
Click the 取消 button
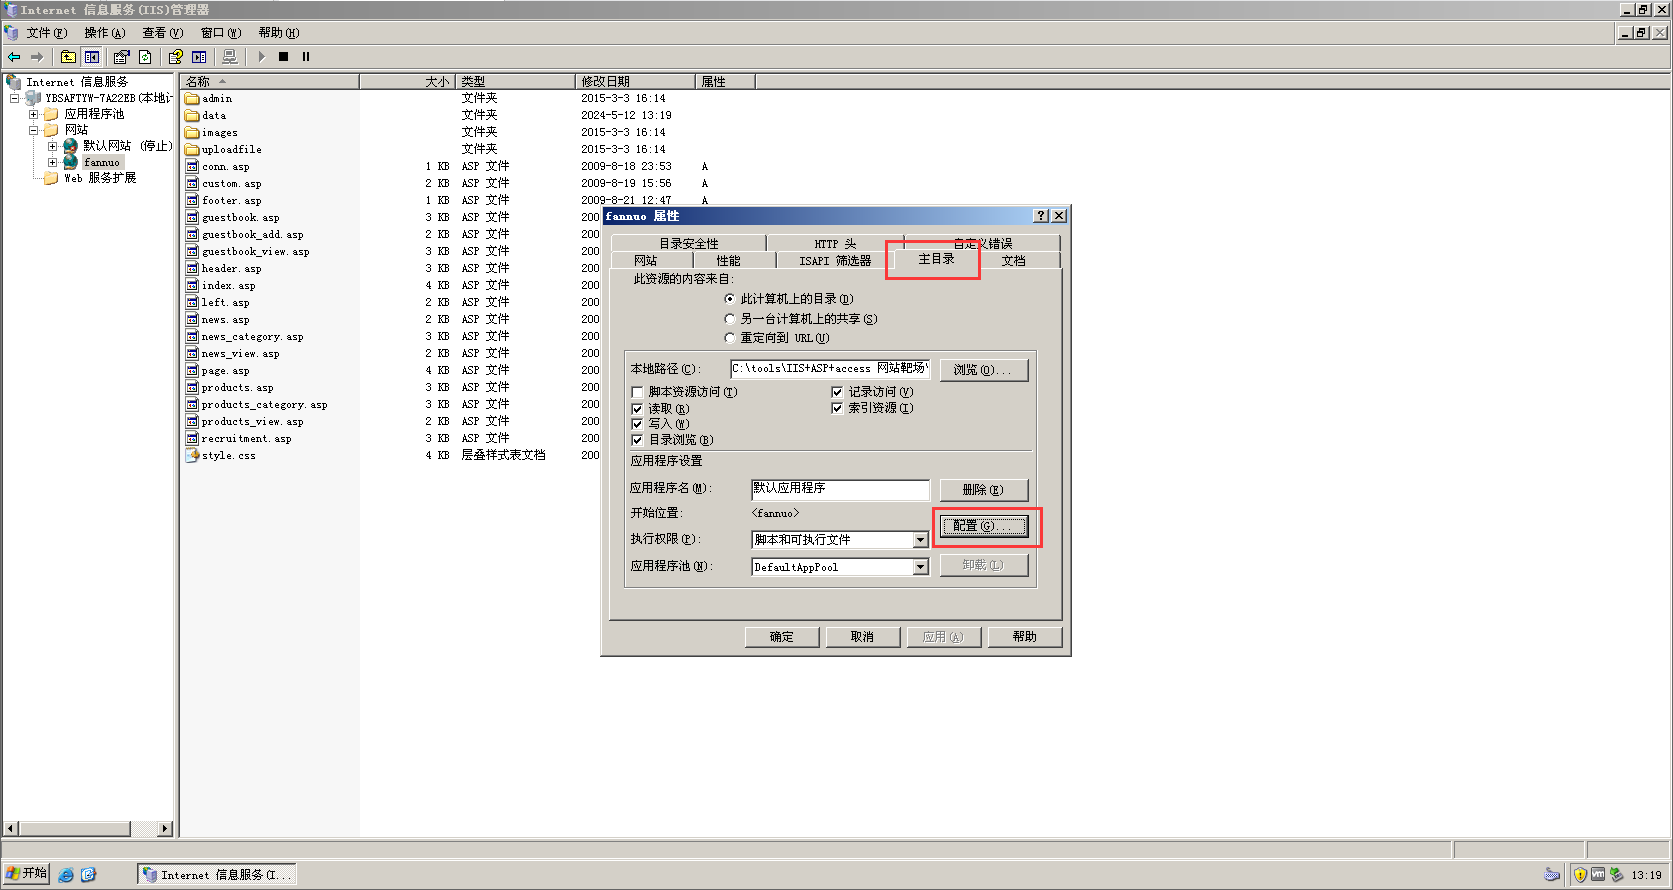click(863, 637)
